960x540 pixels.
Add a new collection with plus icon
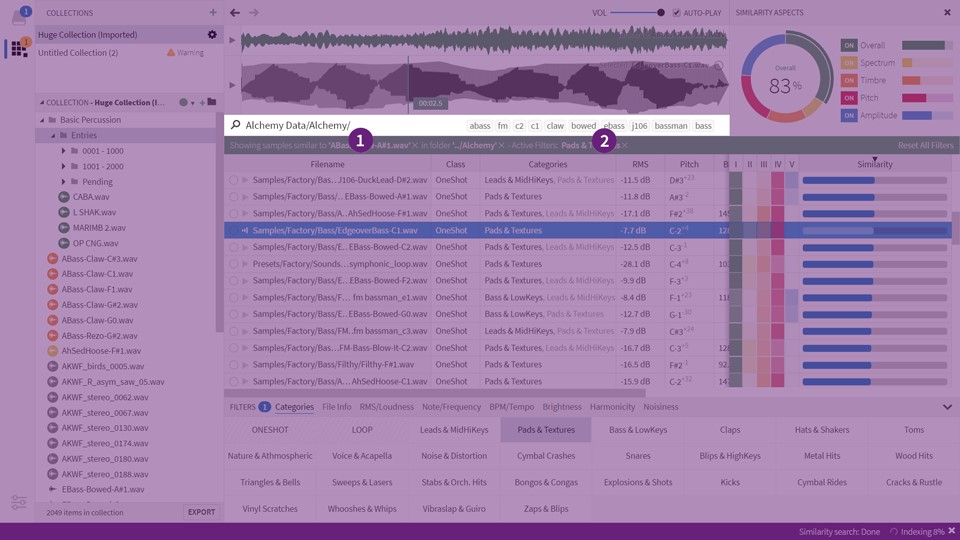tap(213, 13)
